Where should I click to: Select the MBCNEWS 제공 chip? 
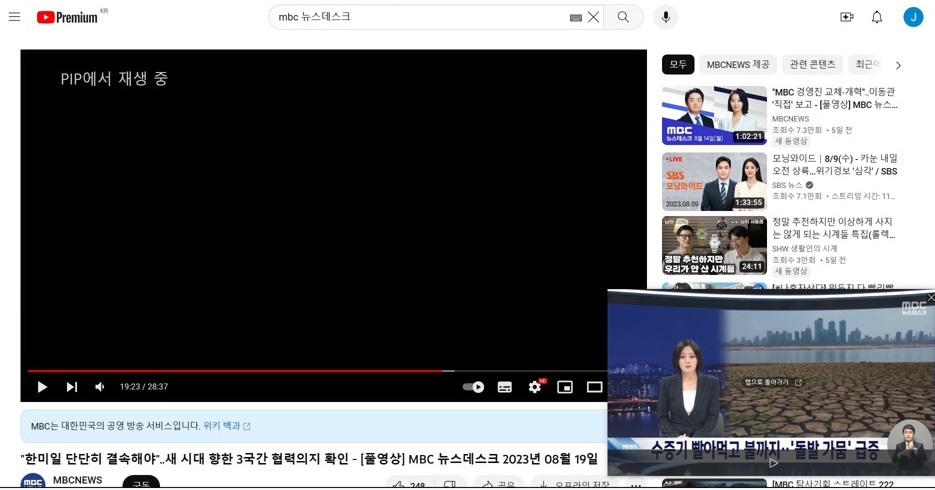pyautogui.click(x=738, y=64)
